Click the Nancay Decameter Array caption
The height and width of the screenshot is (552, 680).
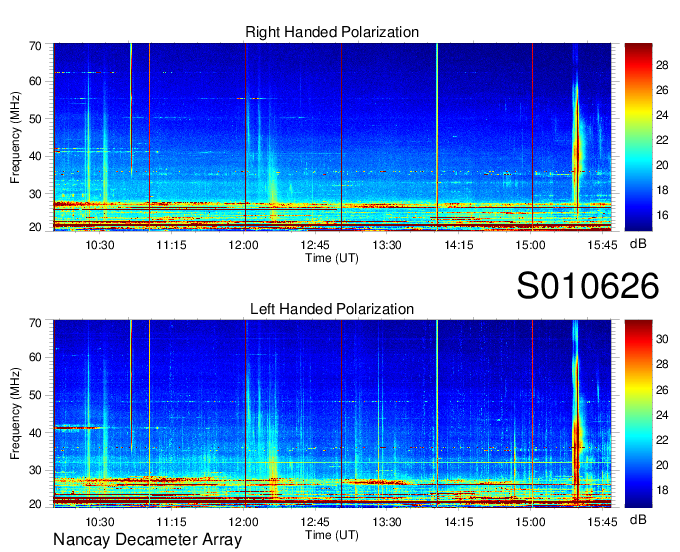[x=147, y=540]
